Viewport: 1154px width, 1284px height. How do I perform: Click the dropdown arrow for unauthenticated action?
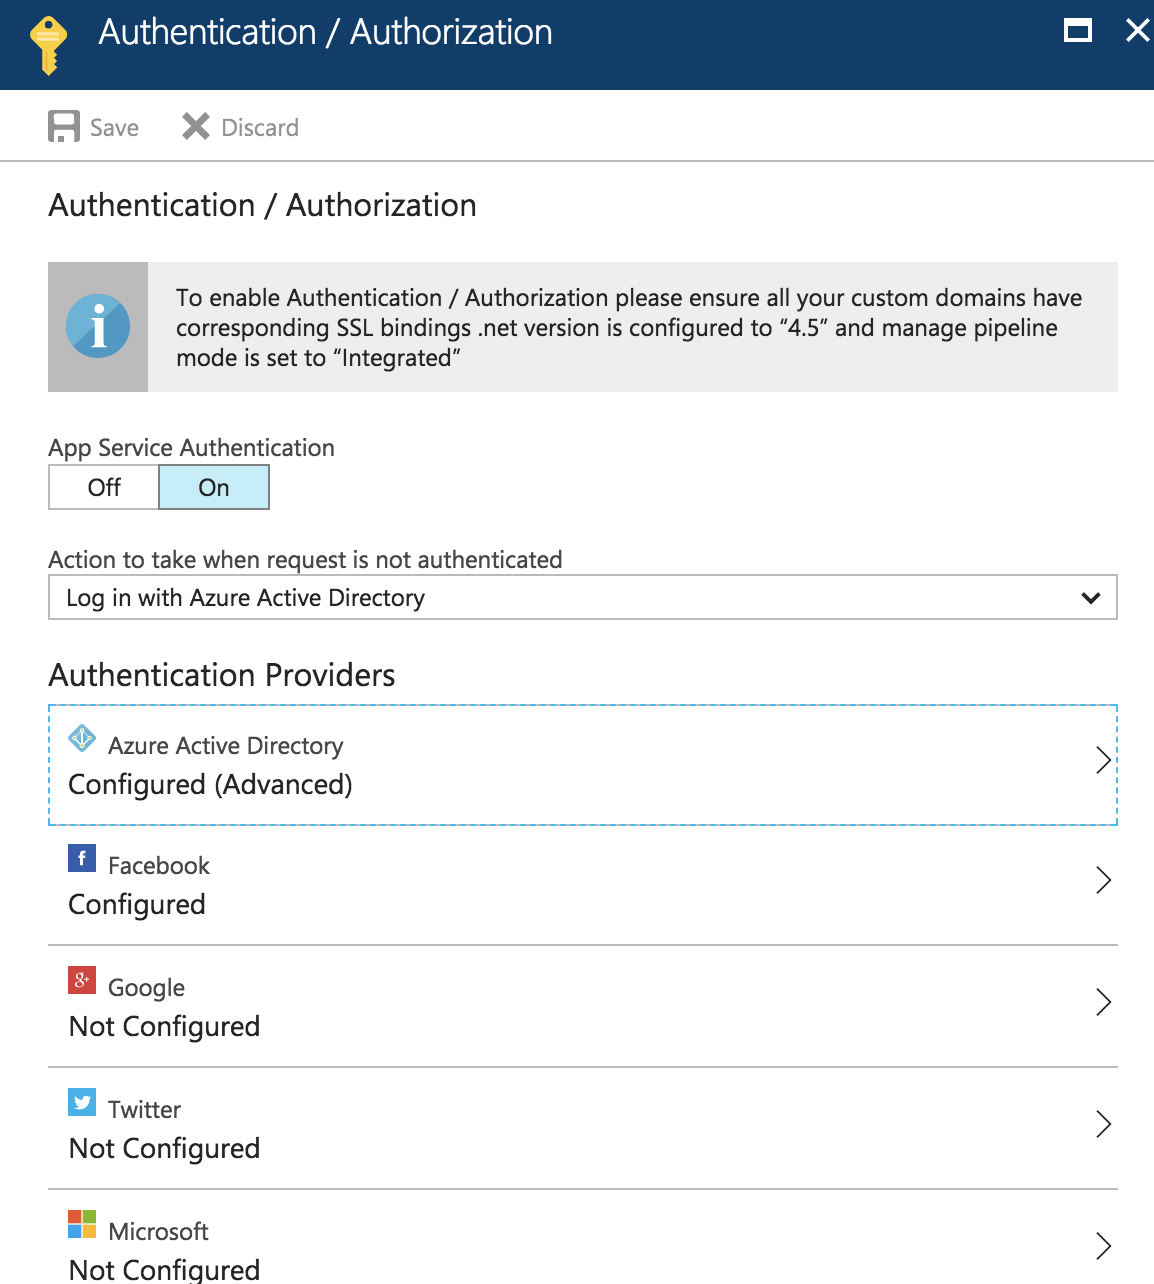point(1091,598)
